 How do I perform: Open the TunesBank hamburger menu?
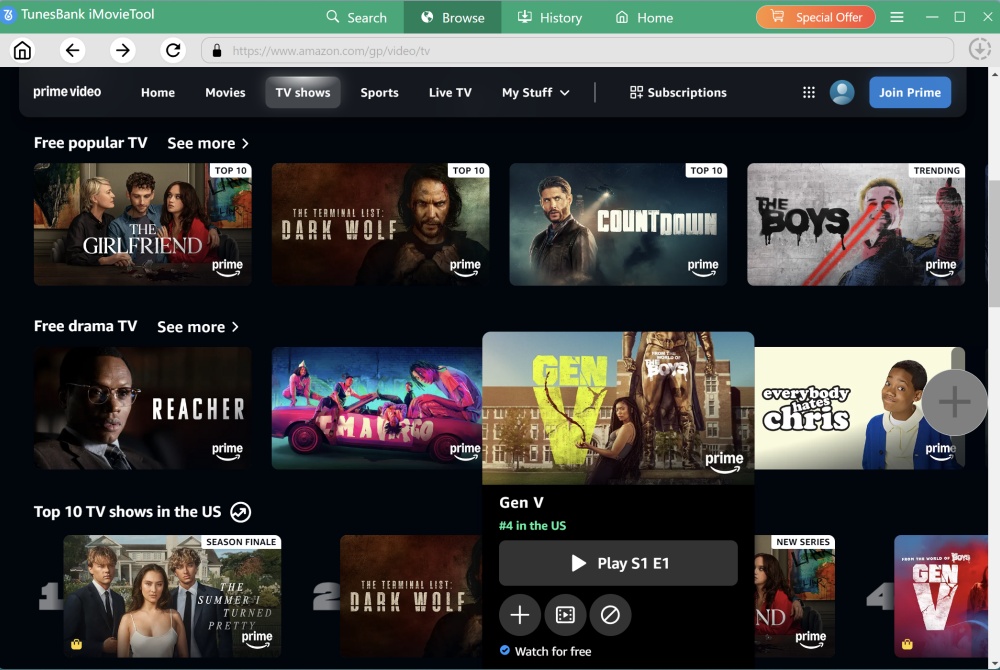897,17
